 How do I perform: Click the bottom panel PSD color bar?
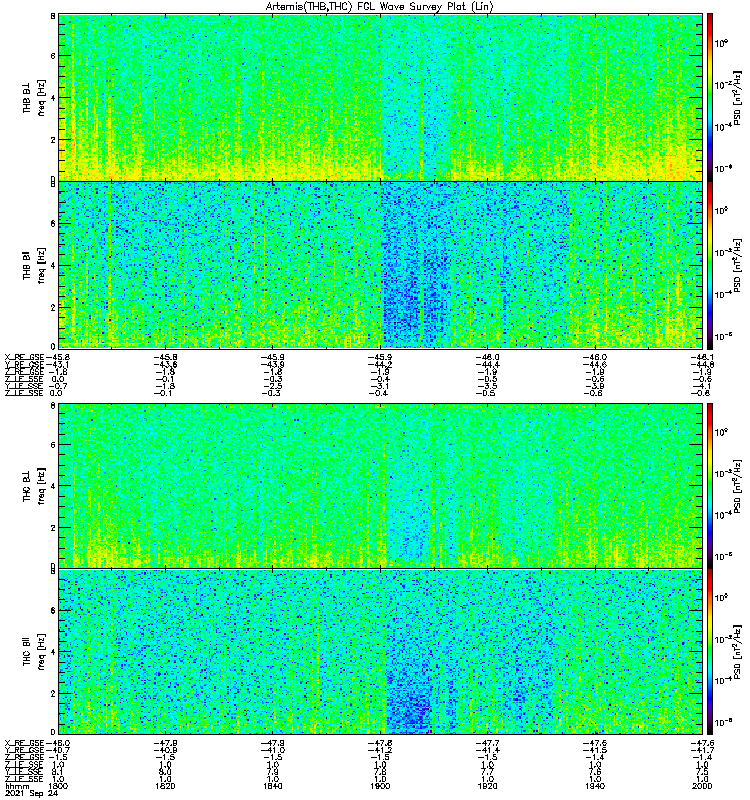pos(710,652)
